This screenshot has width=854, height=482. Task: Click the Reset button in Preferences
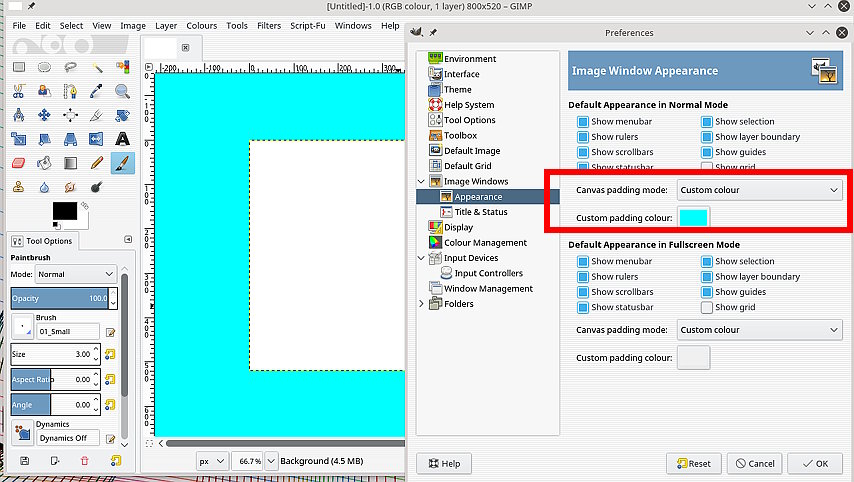click(693, 463)
